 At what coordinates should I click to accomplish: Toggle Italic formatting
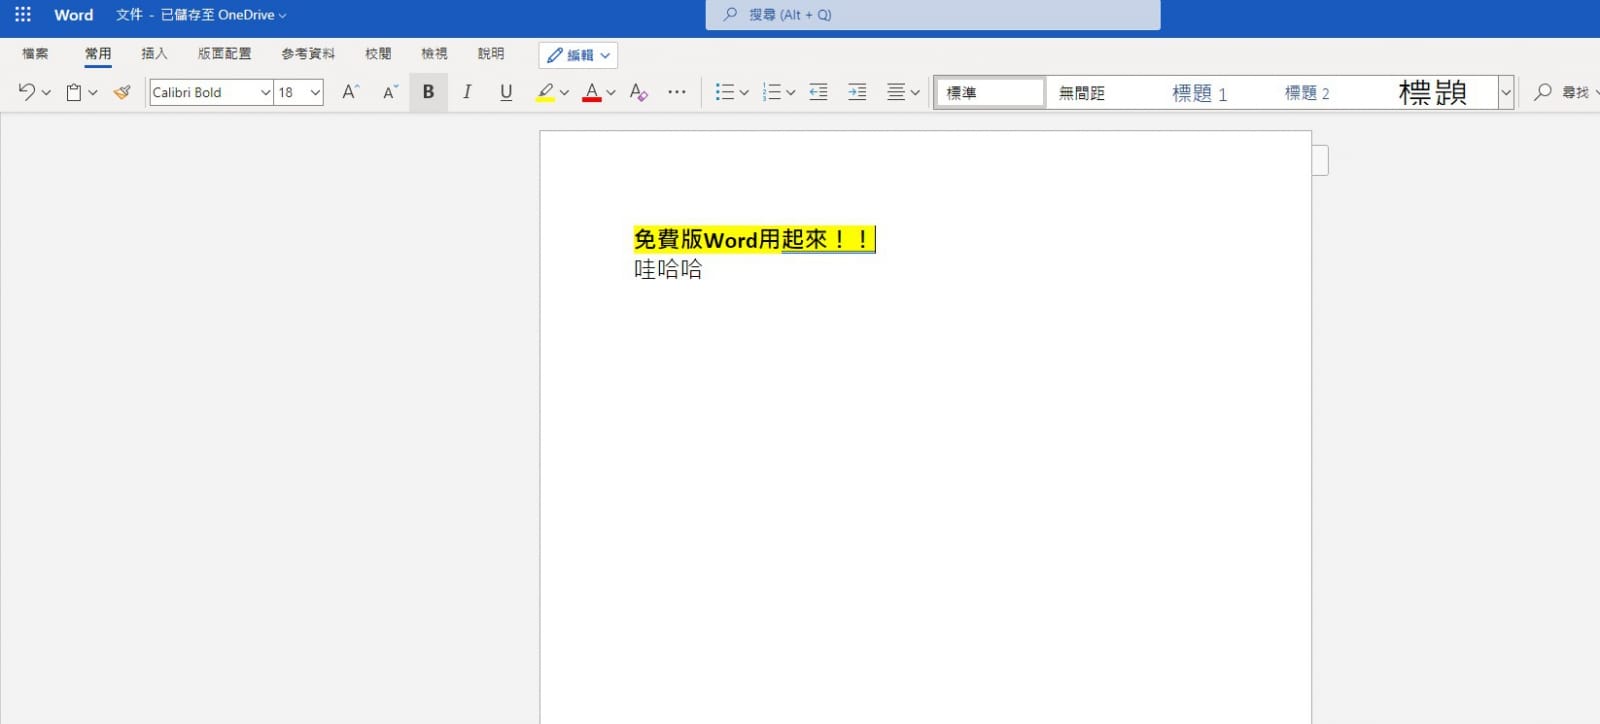tap(467, 92)
